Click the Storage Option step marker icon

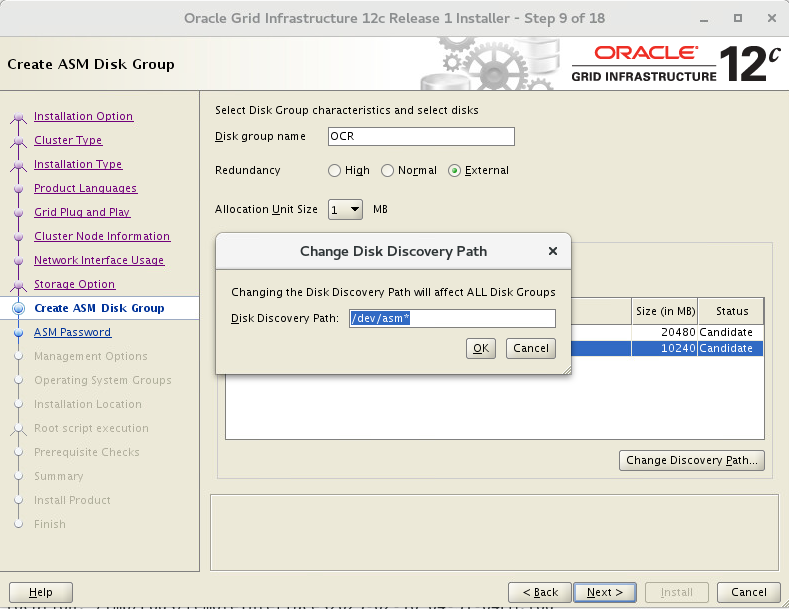tap(19, 285)
